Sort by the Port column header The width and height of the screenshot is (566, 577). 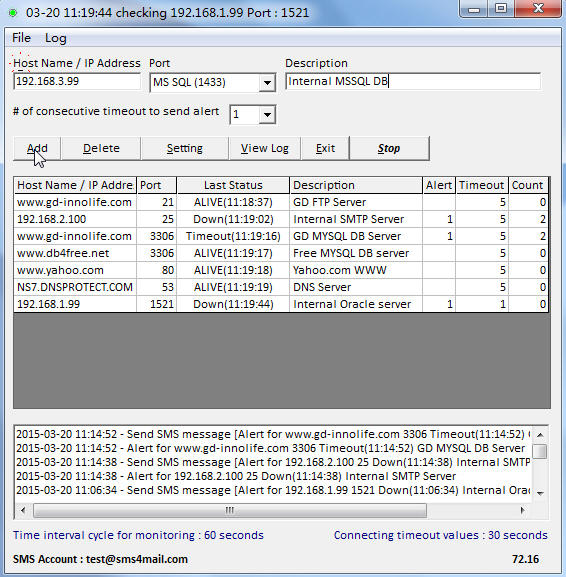157,185
